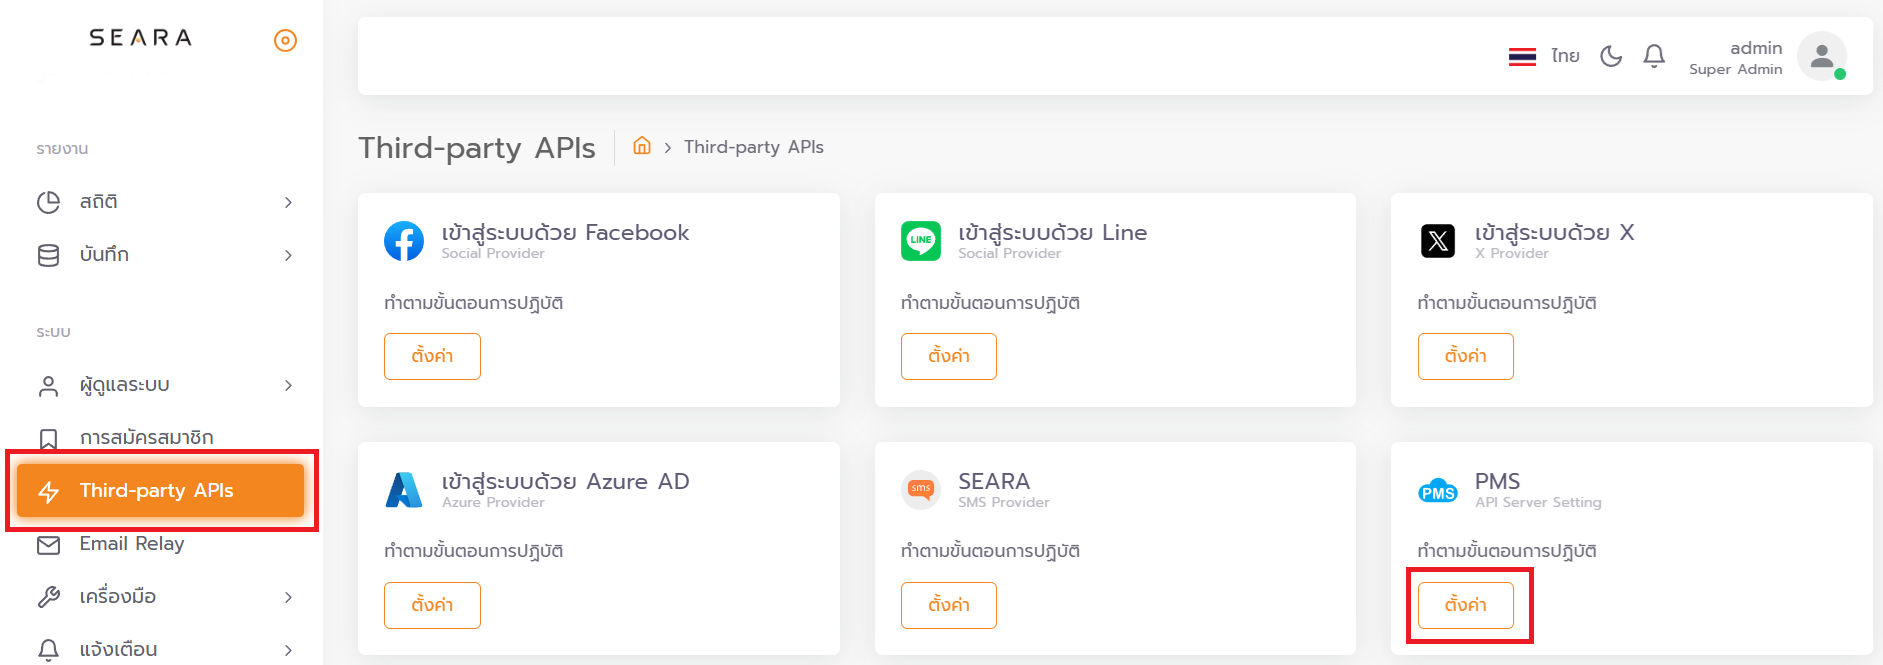Open the Email Relay menu item
The width and height of the screenshot is (1883, 665).
tap(131, 544)
